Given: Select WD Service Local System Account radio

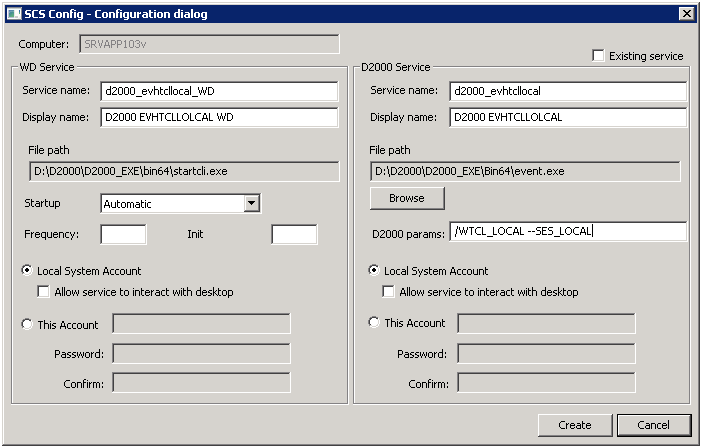Looking at the screenshot, I should pyautogui.click(x=27, y=271).
